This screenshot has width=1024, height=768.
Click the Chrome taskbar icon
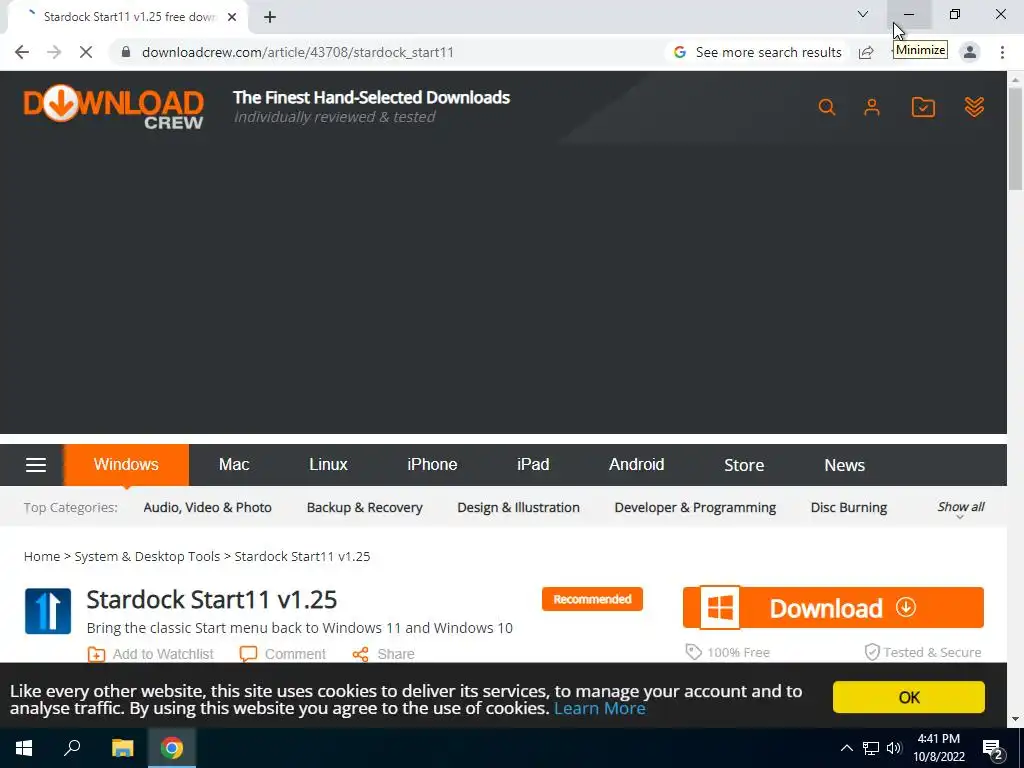[172, 748]
